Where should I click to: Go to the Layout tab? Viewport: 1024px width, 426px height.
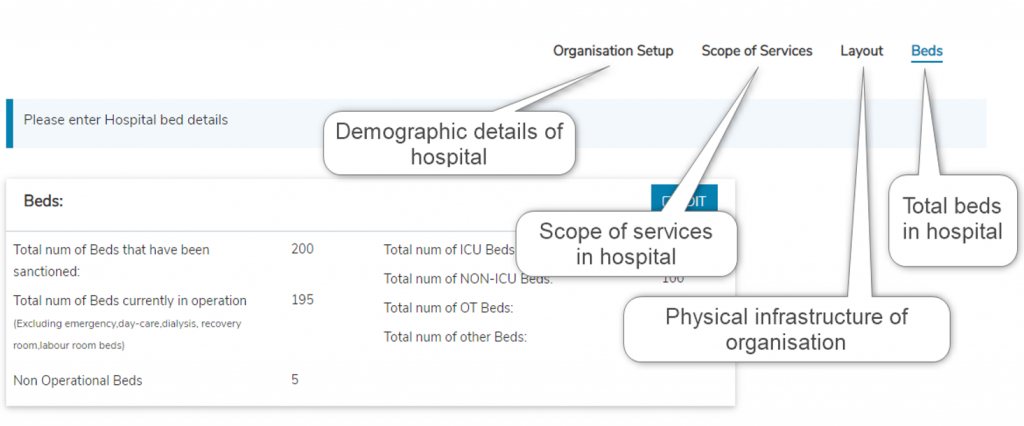click(x=861, y=51)
